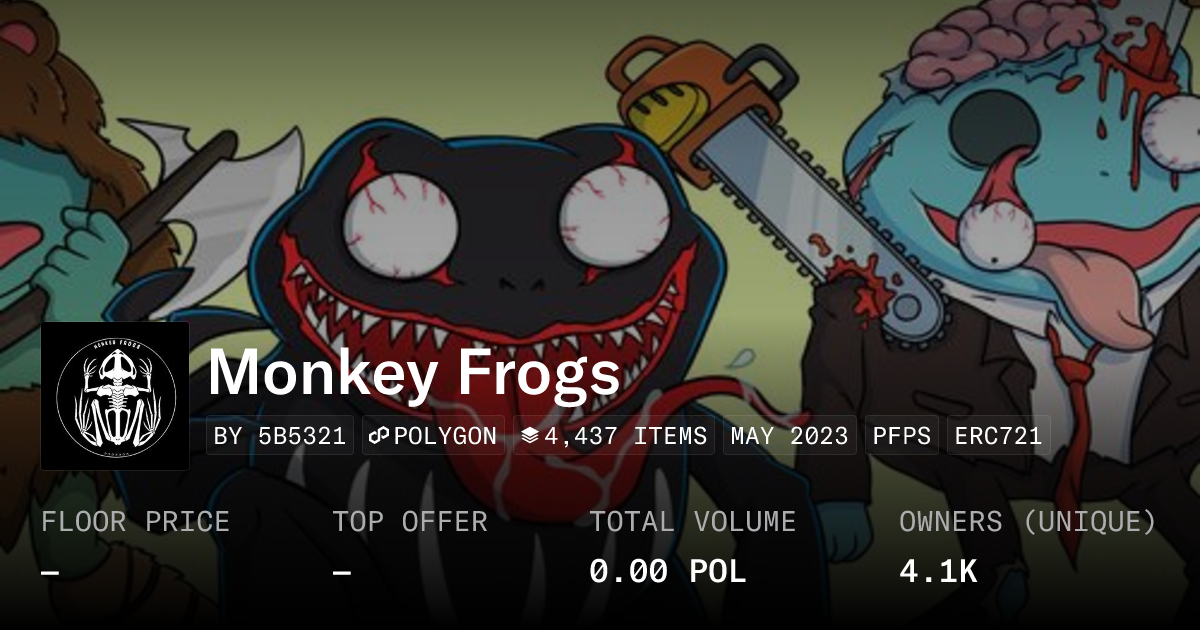Click the Polygon chain link icon
The height and width of the screenshot is (630, 1200).
pos(379,436)
